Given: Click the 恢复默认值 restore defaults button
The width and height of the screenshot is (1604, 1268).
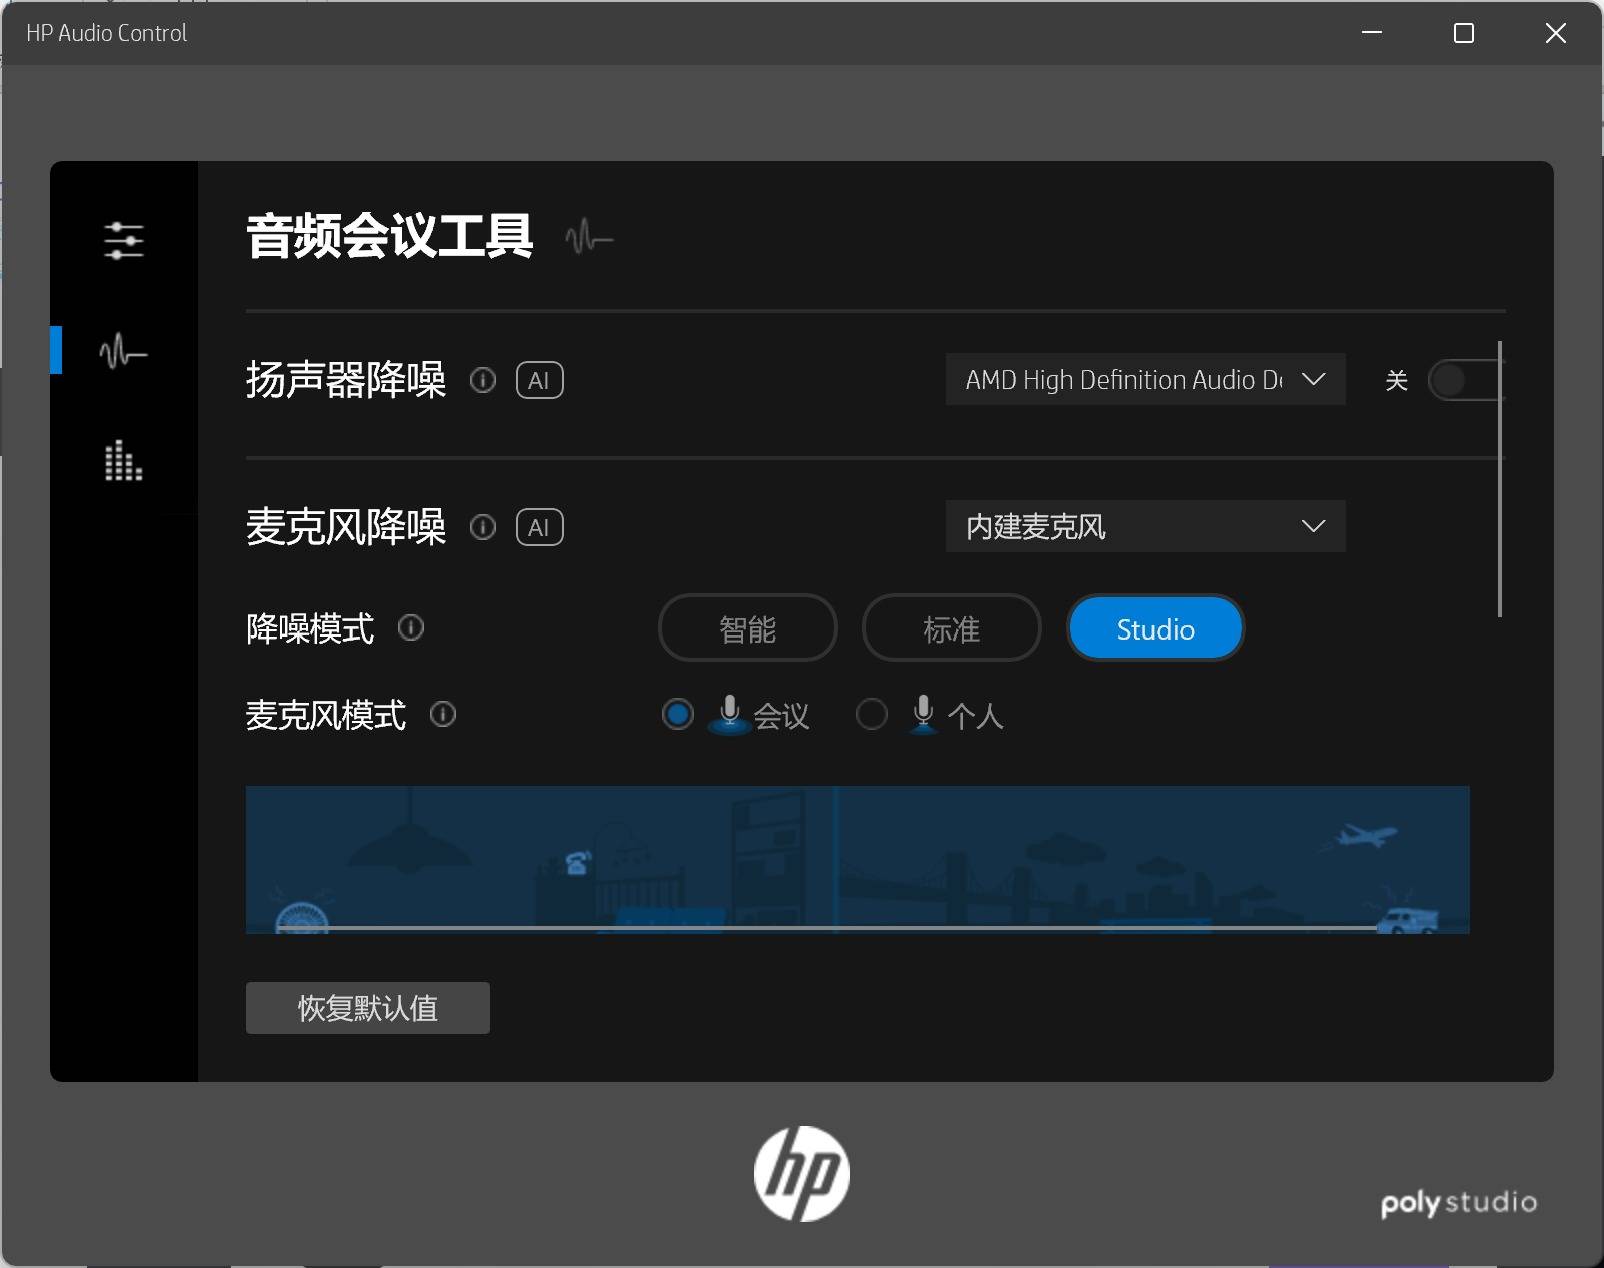Looking at the screenshot, I should [368, 1008].
